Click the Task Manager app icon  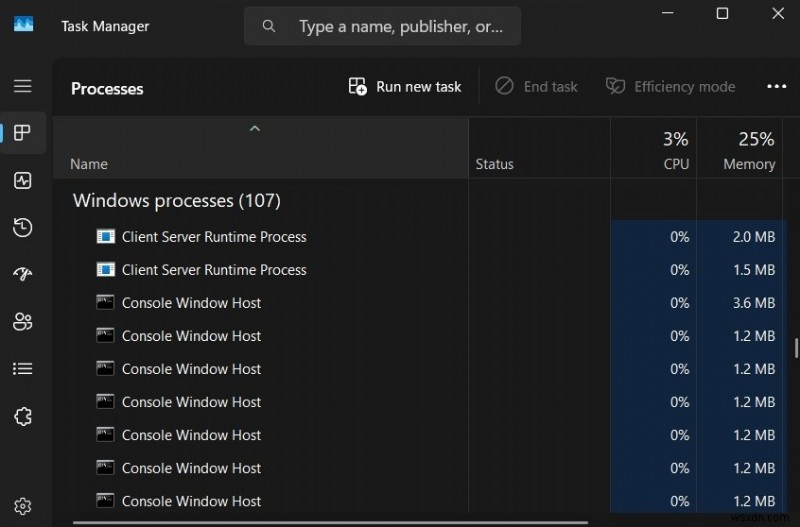click(23, 23)
